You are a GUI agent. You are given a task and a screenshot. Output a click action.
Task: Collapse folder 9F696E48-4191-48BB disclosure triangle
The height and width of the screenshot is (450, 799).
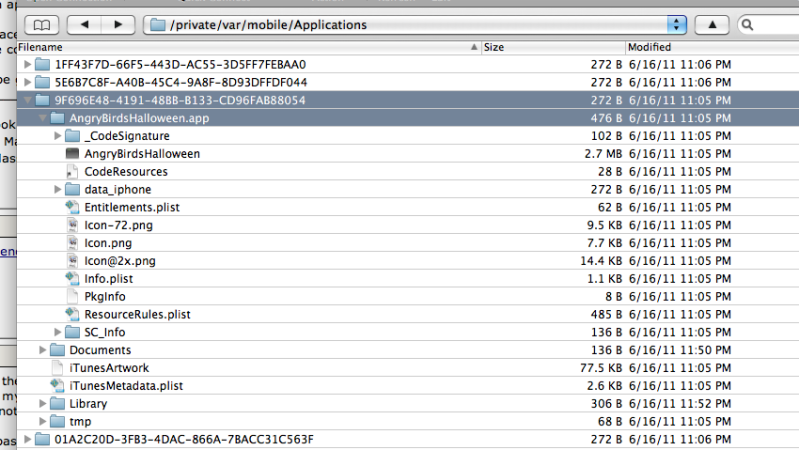(28, 100)
